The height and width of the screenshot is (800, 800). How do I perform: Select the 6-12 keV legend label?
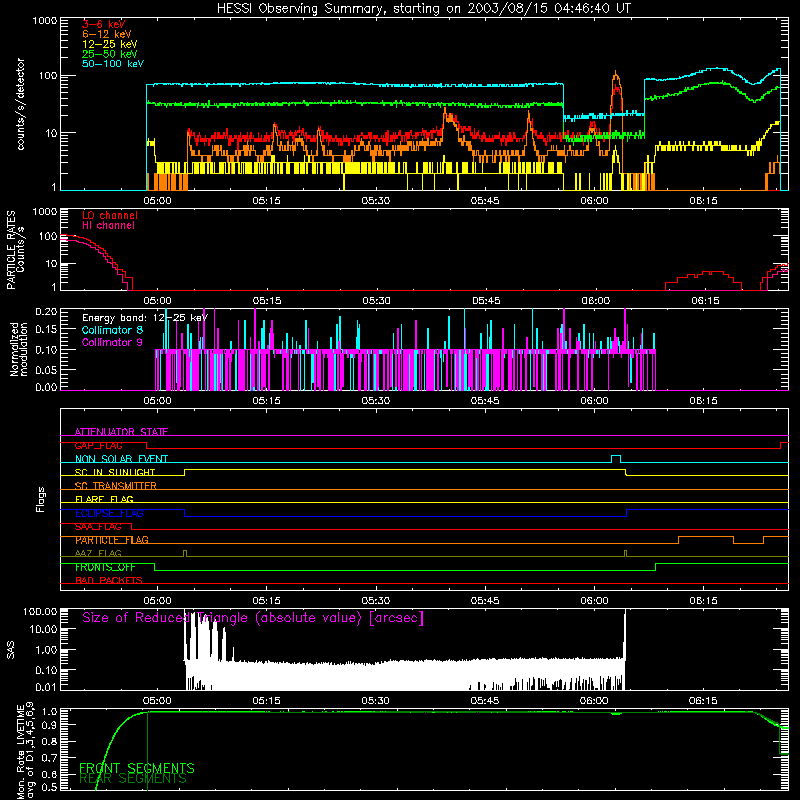tap(107, 34)
